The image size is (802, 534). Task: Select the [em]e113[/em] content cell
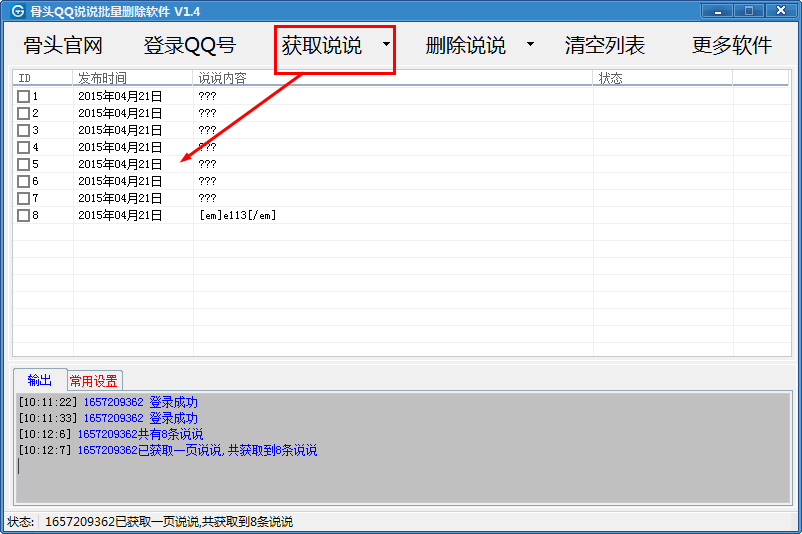pyautogui.click(x=238, y=215)
